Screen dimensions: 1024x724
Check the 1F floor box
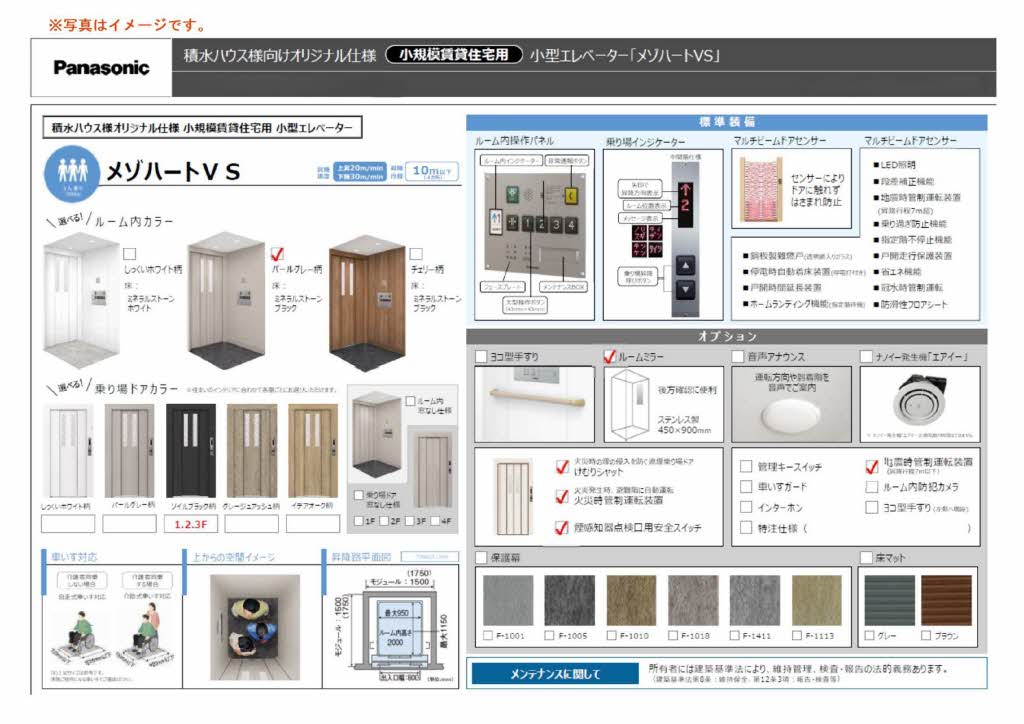pos(359,521)
